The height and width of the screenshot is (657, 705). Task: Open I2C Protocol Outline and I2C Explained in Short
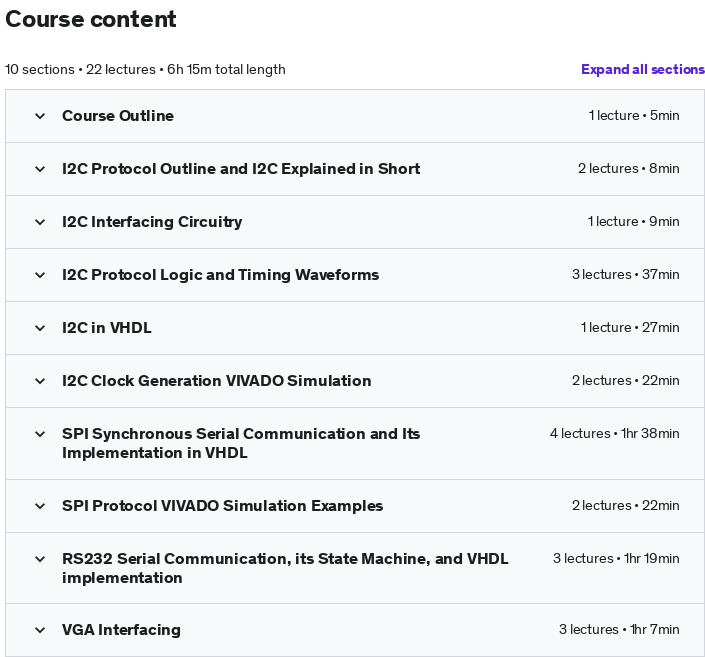pyautogui.click(x=241, y=169)
